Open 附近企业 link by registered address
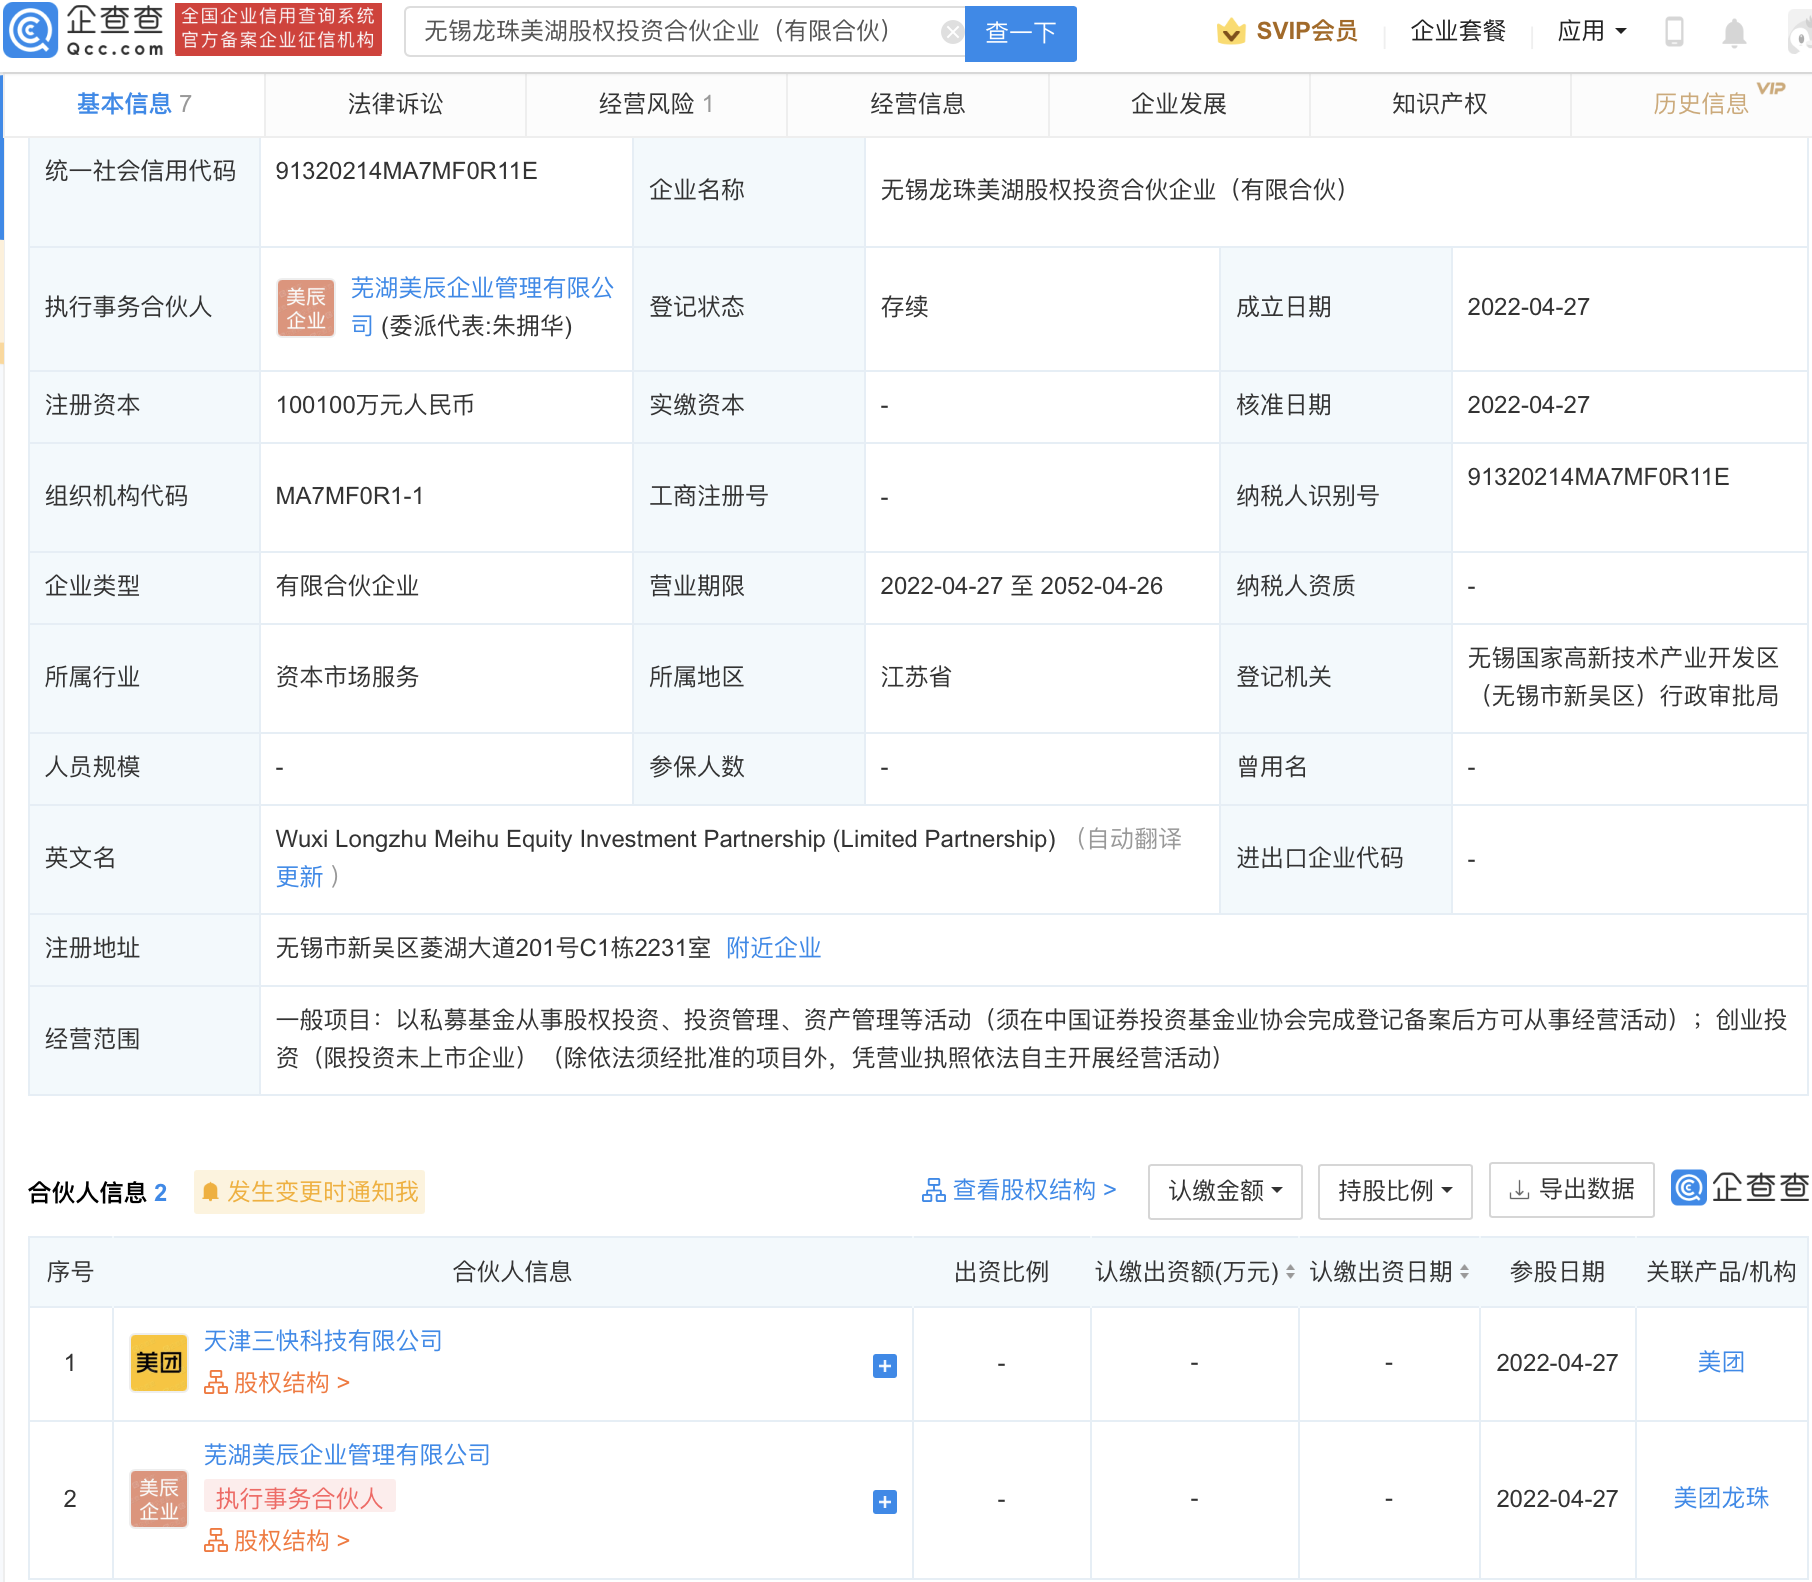The image size is (1812, 1582). click(773, 948)
